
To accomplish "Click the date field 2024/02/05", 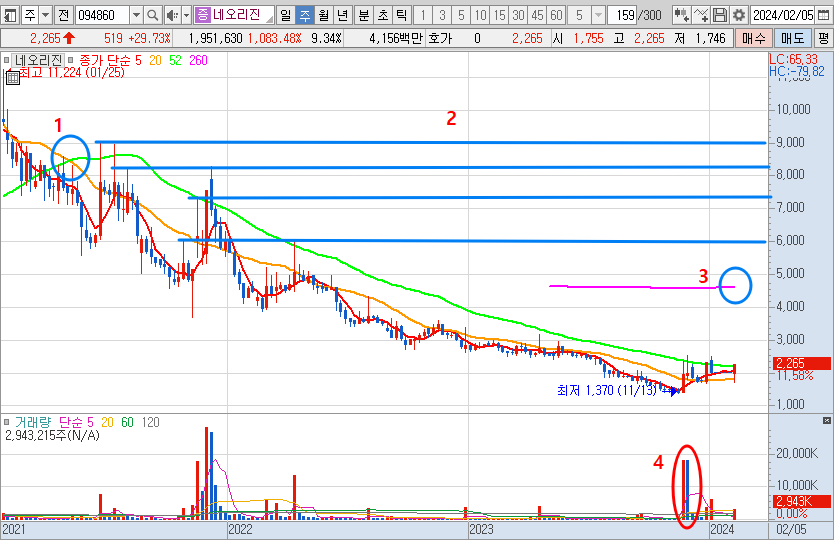I will click(782, 15).
